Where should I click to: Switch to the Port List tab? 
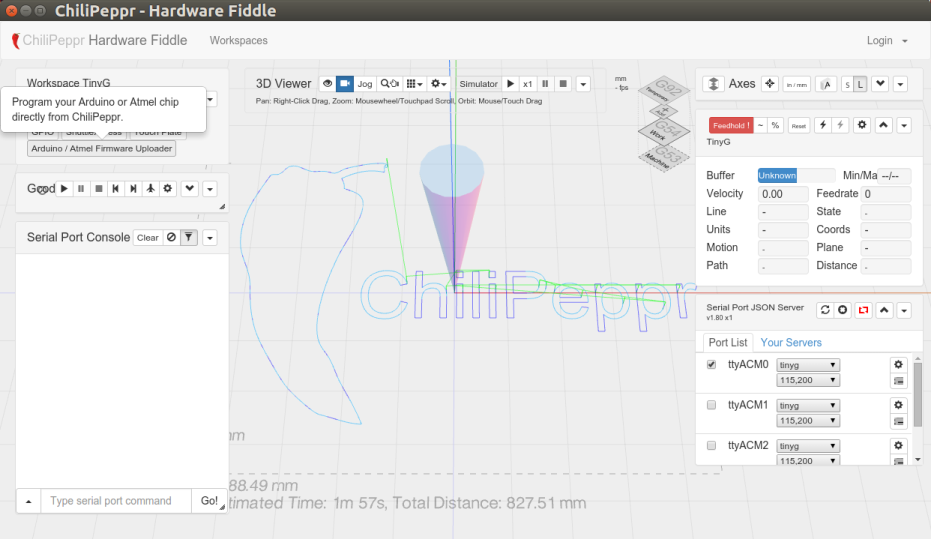[728, 343]
